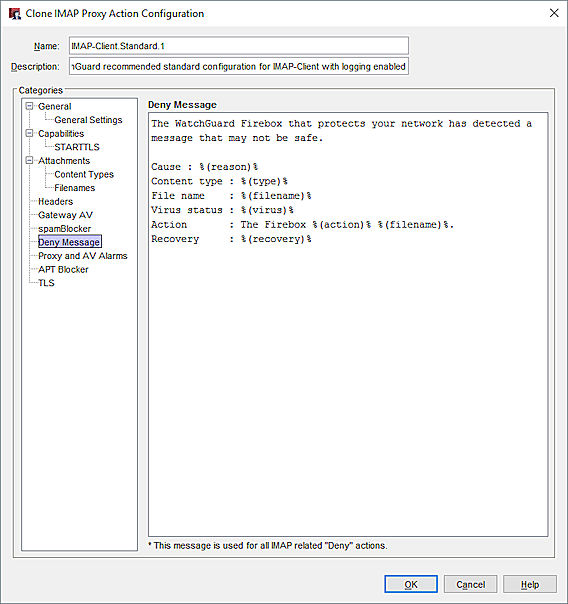Click the 'Content type : %(type)%' line
Screen dimensions: 568x604
tap(219, 181)
